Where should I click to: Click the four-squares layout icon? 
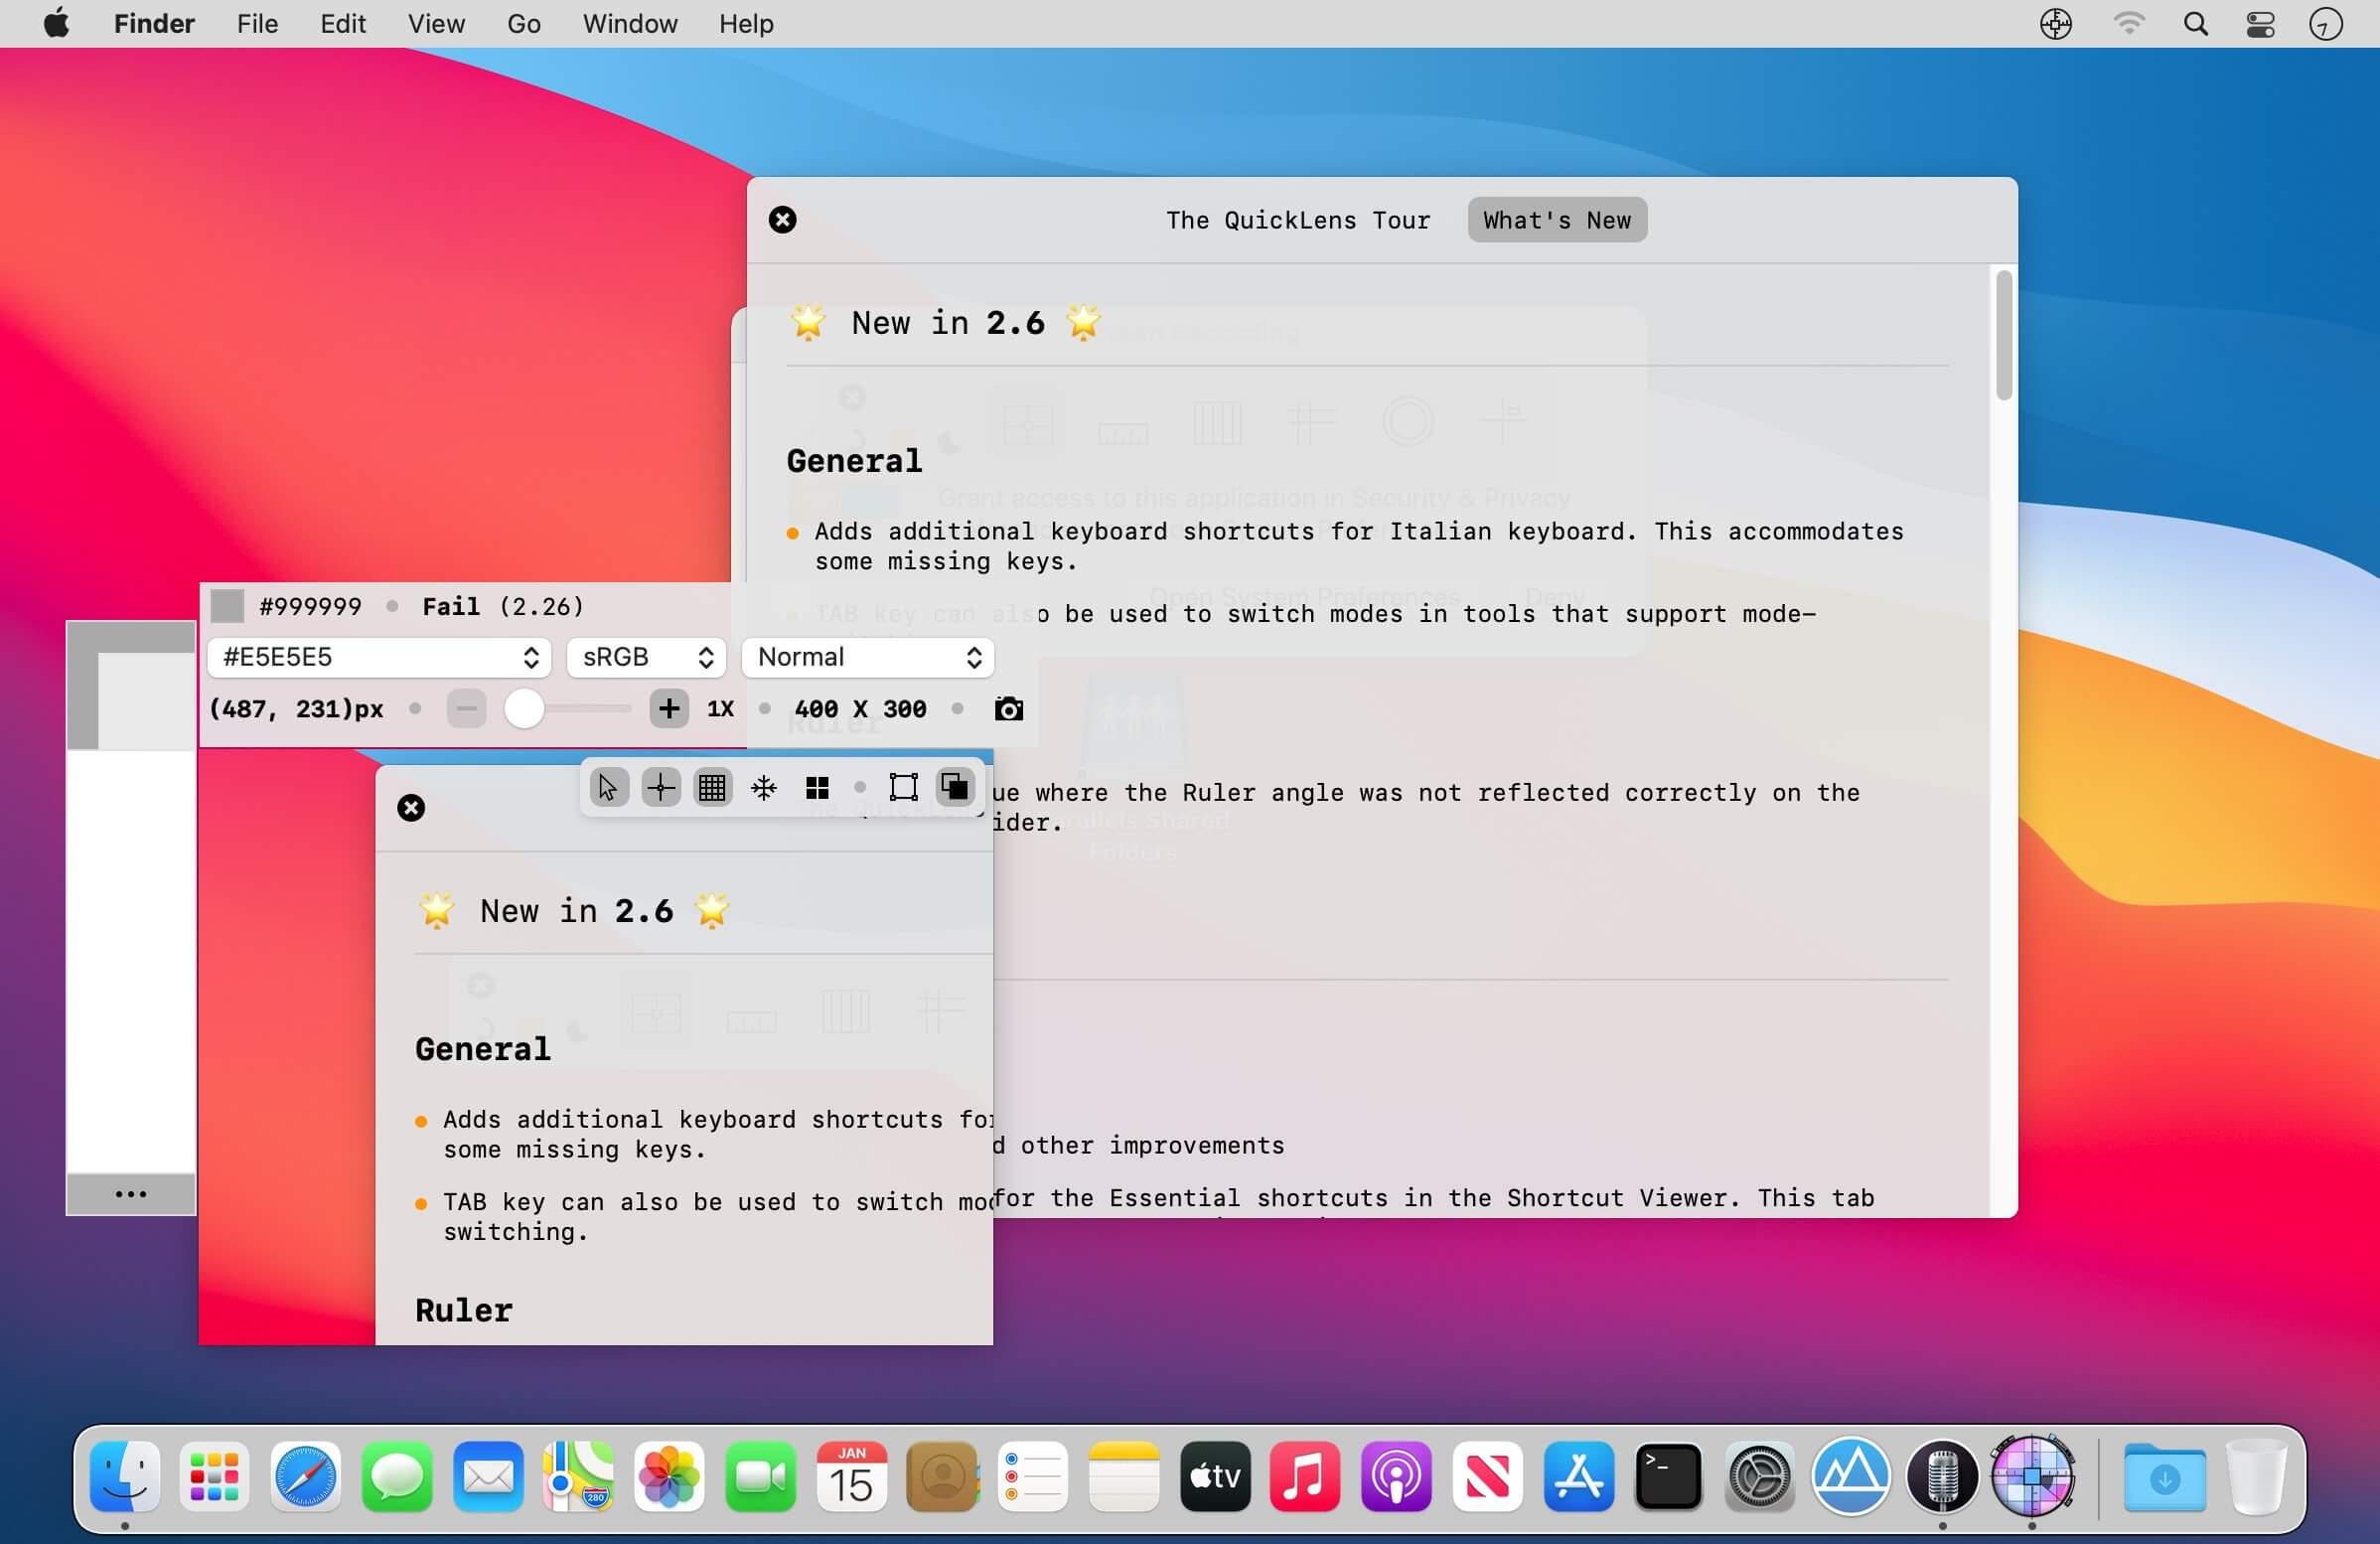point(817,788)
